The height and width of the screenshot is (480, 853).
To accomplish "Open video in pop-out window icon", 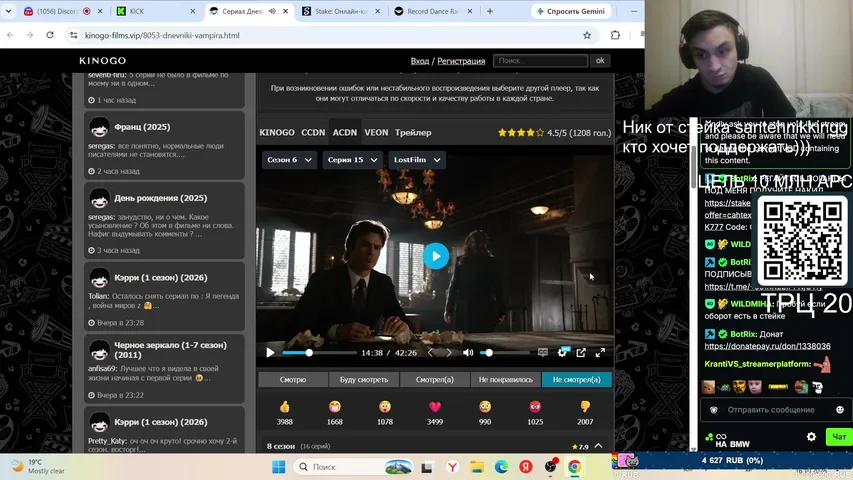I will tap(581, 353).
